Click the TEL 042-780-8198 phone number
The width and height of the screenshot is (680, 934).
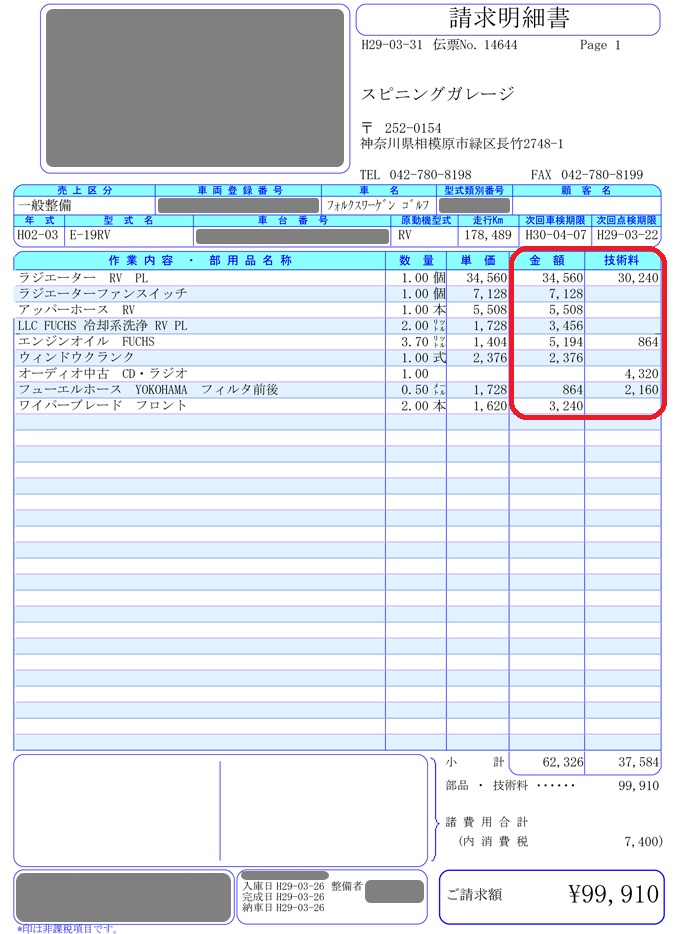(x=416, y=174)
